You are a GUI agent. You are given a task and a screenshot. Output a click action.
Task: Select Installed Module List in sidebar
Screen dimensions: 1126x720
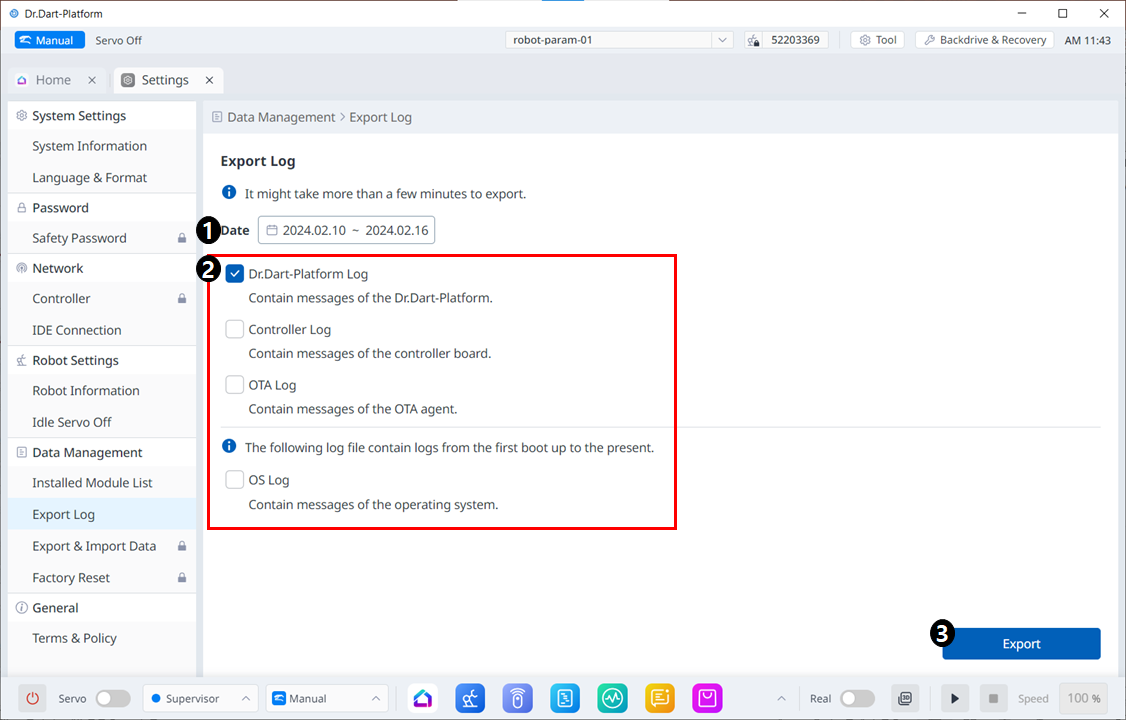tap(92, 483)
